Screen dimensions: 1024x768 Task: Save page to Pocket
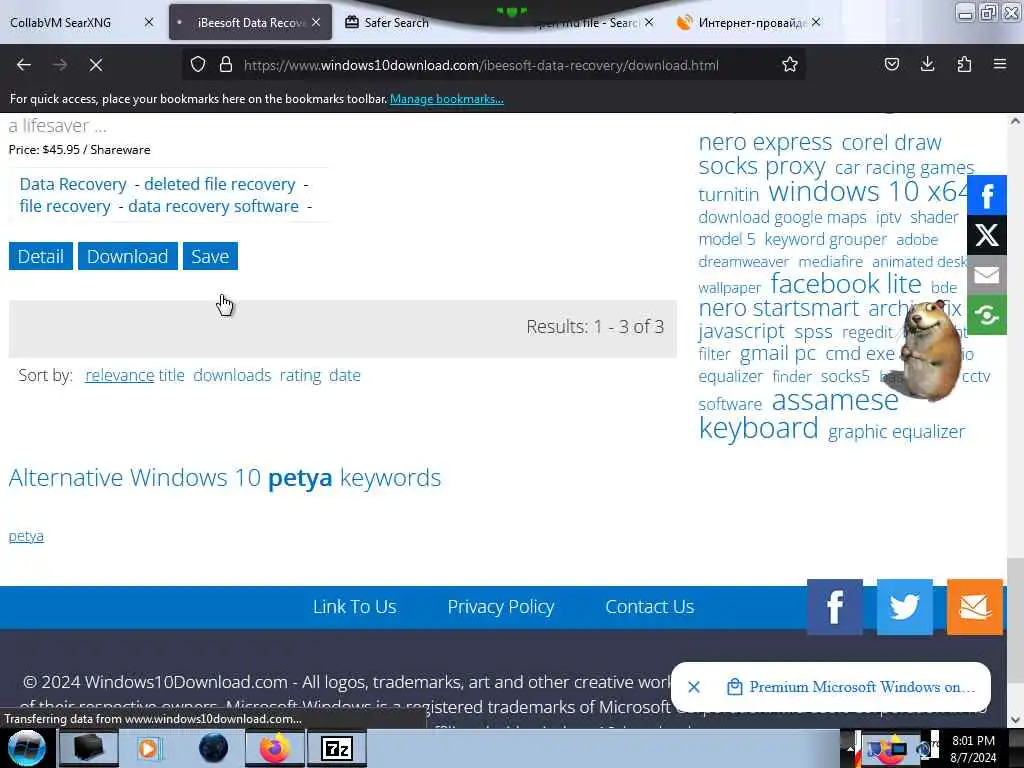point(891,65)
